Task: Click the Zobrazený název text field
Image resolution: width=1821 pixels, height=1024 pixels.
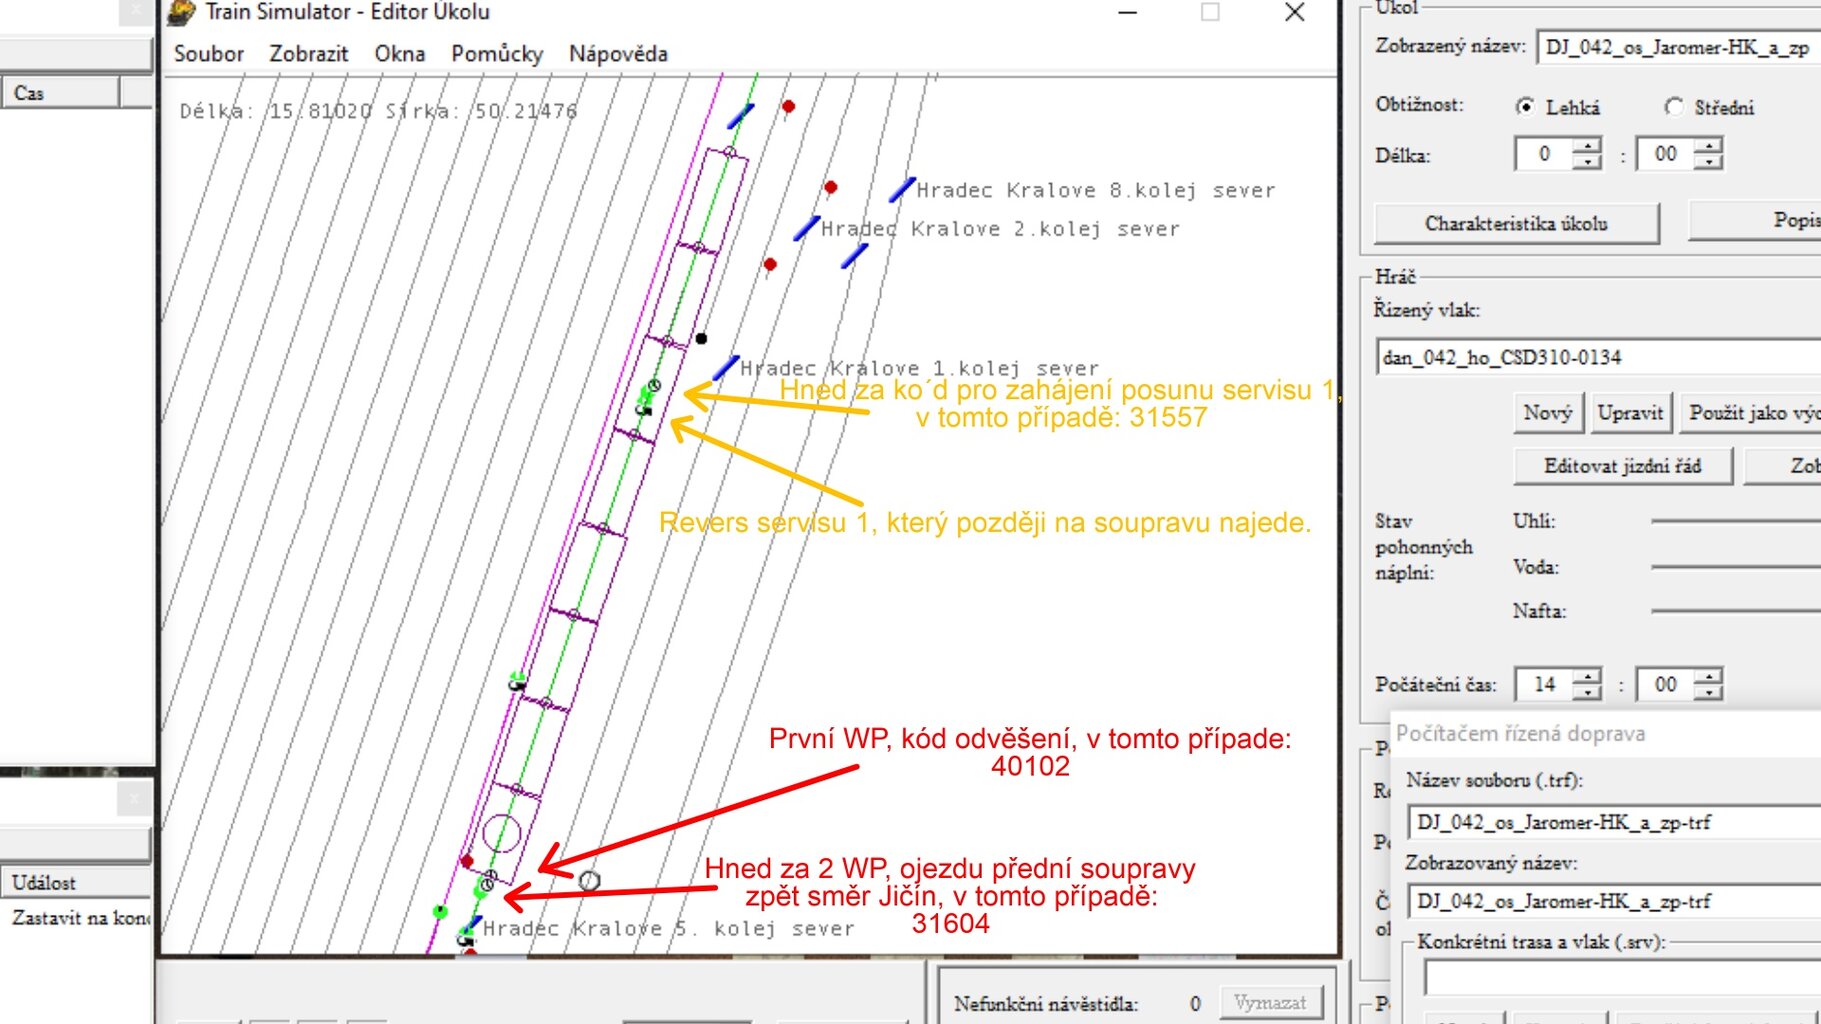Action: click(x=1677, y=47)
